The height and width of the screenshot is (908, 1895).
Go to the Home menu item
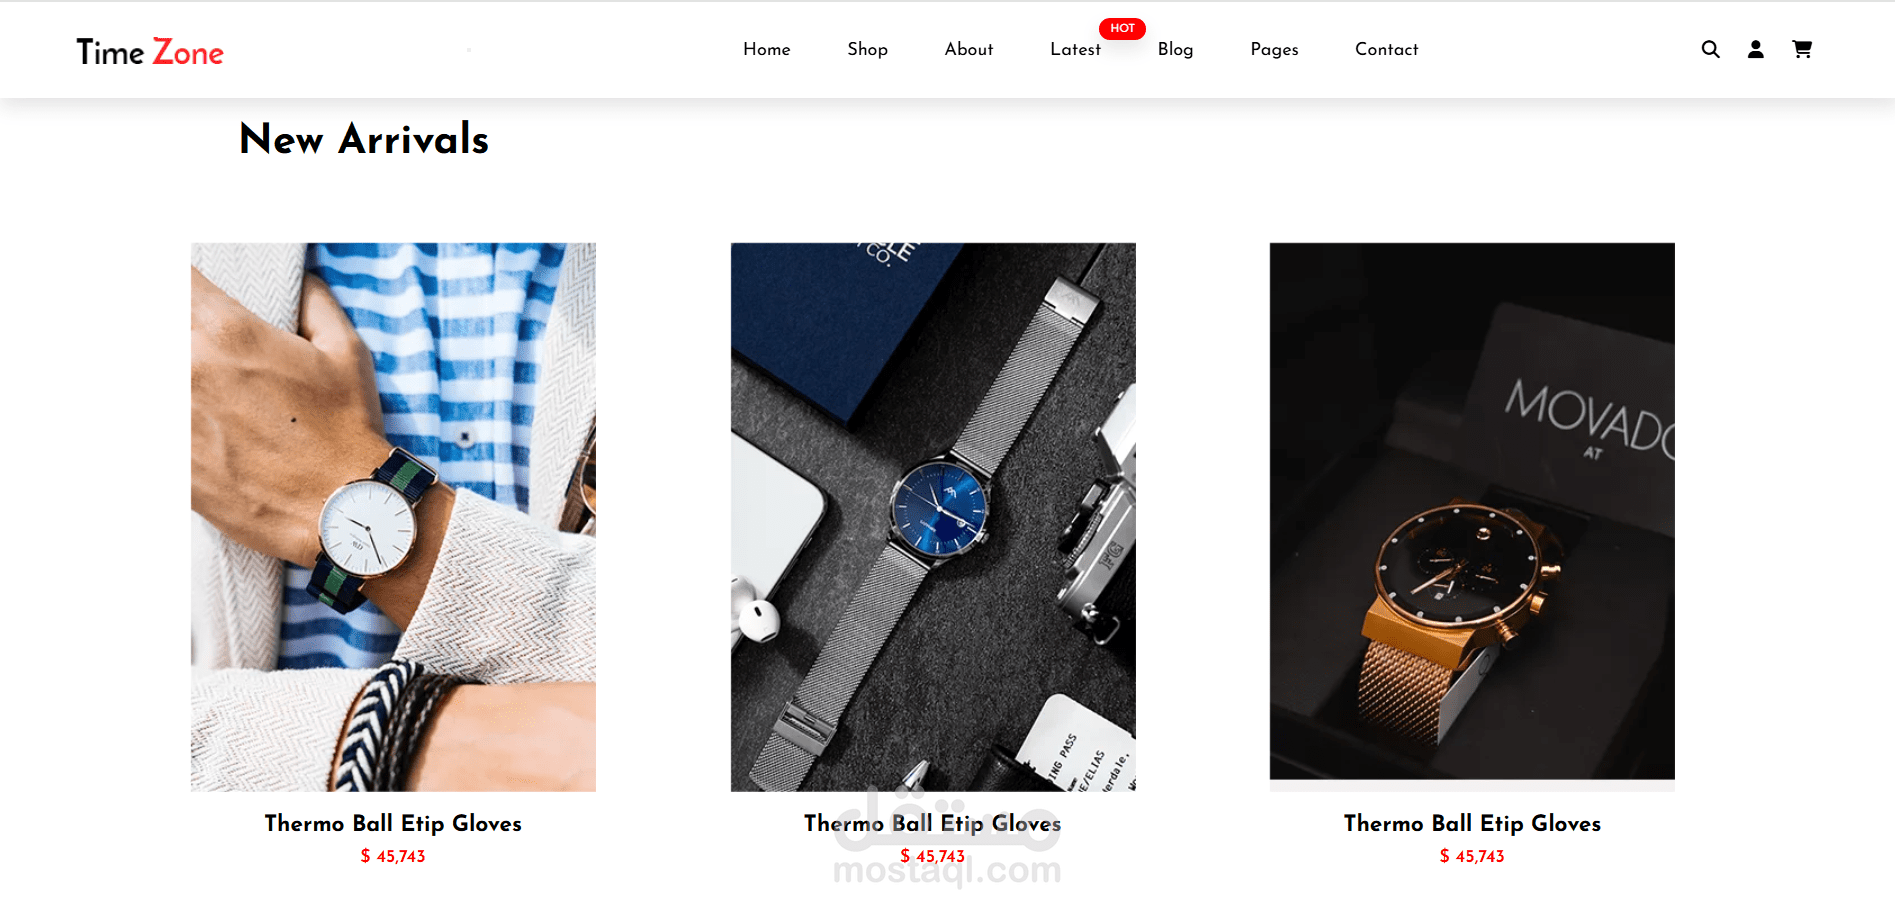point(767,49)
